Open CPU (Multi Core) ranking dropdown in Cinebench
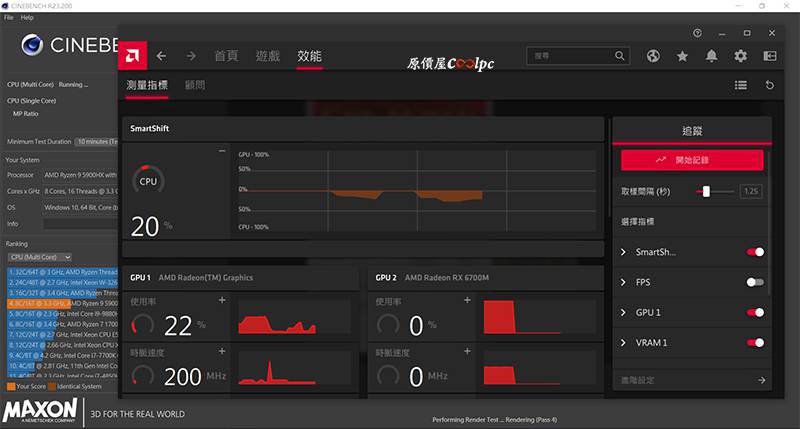The height and width of the screenshot is (429, 800). pyautogui.click(x=39, y=257)
